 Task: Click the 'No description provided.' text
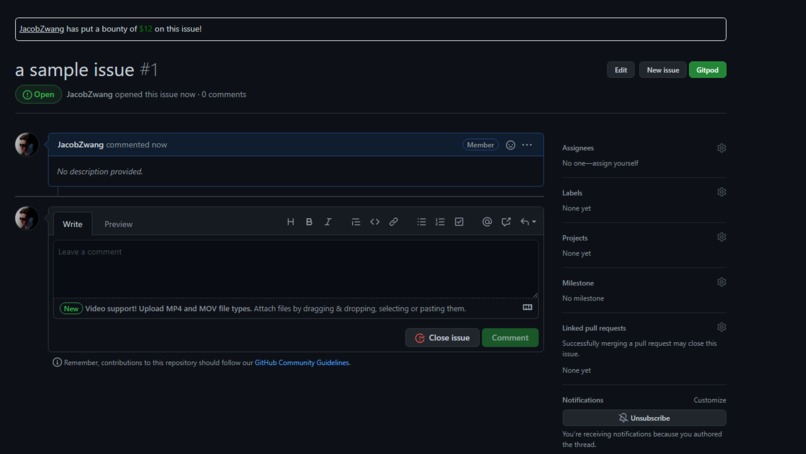(x=100, y=172)
